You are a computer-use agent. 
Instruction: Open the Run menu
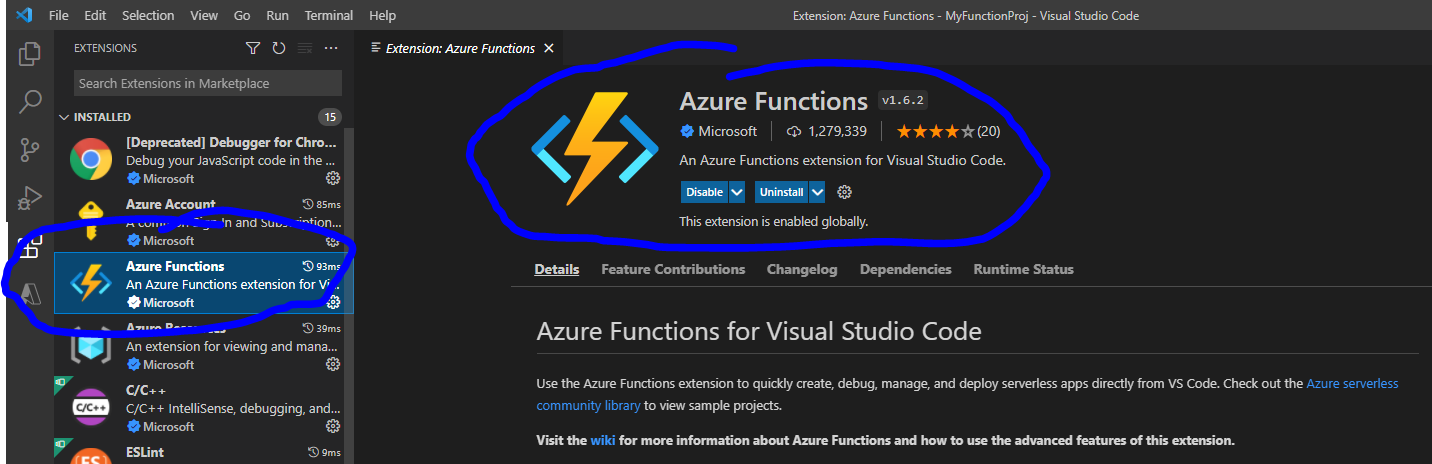[x=277, y=15]
